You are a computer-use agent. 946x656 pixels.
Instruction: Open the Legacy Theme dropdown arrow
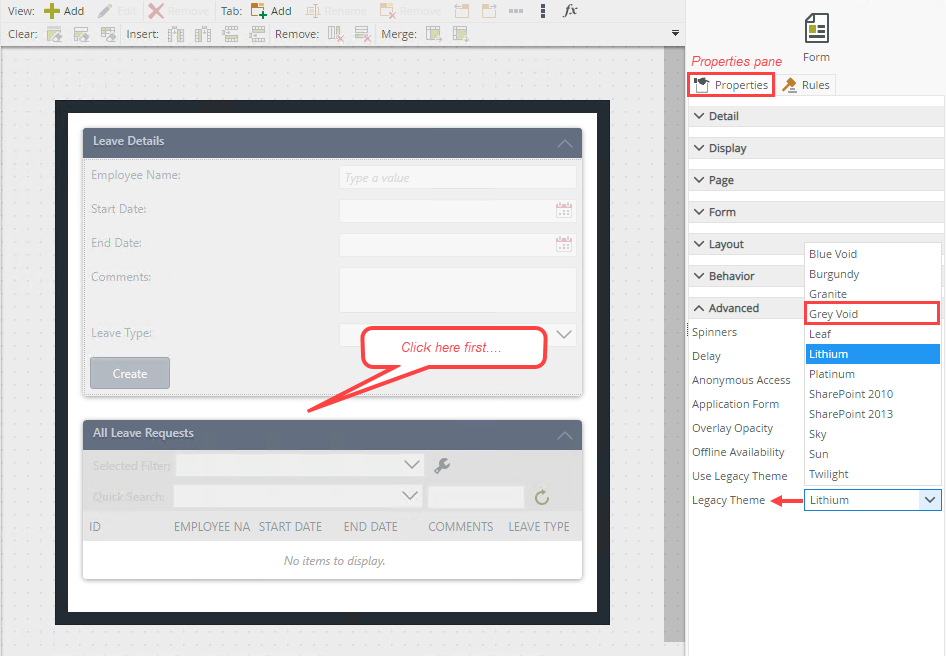click(x=930, y=500)
